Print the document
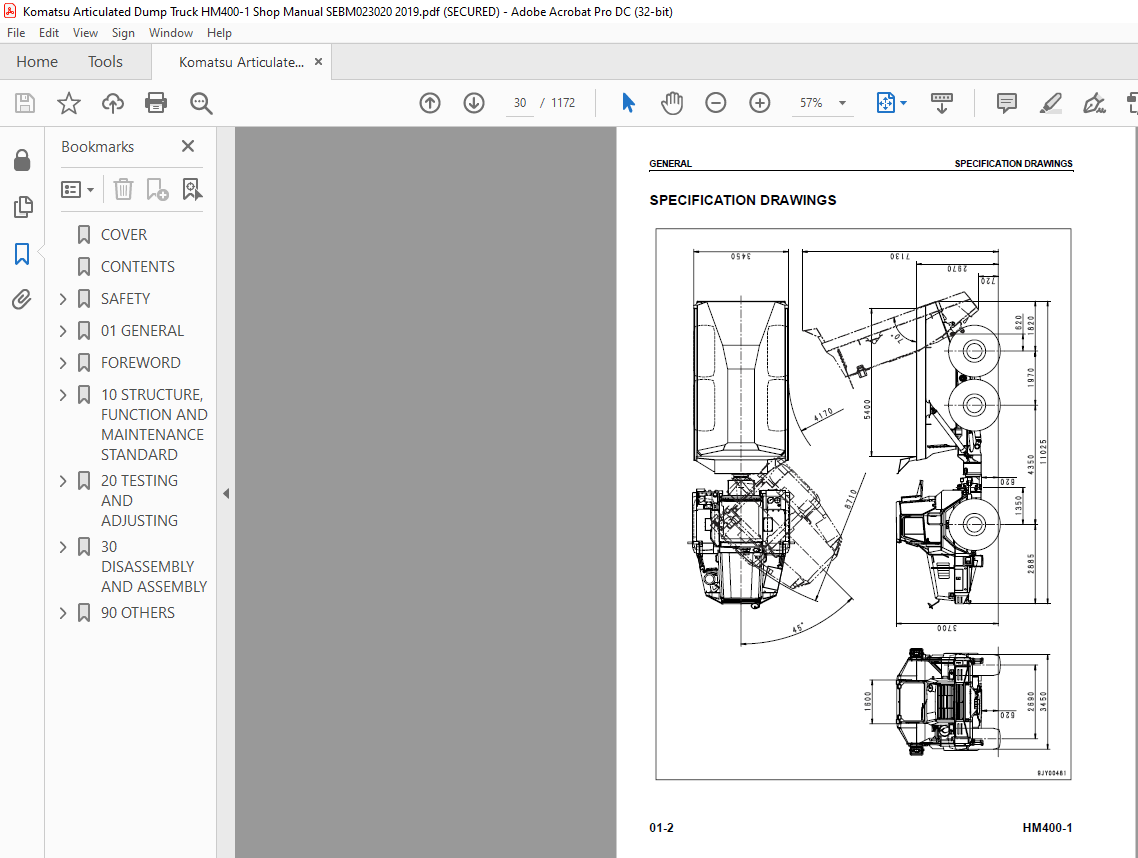Image resolution: width=1138 pixels, height=858 pixels. 156,103
